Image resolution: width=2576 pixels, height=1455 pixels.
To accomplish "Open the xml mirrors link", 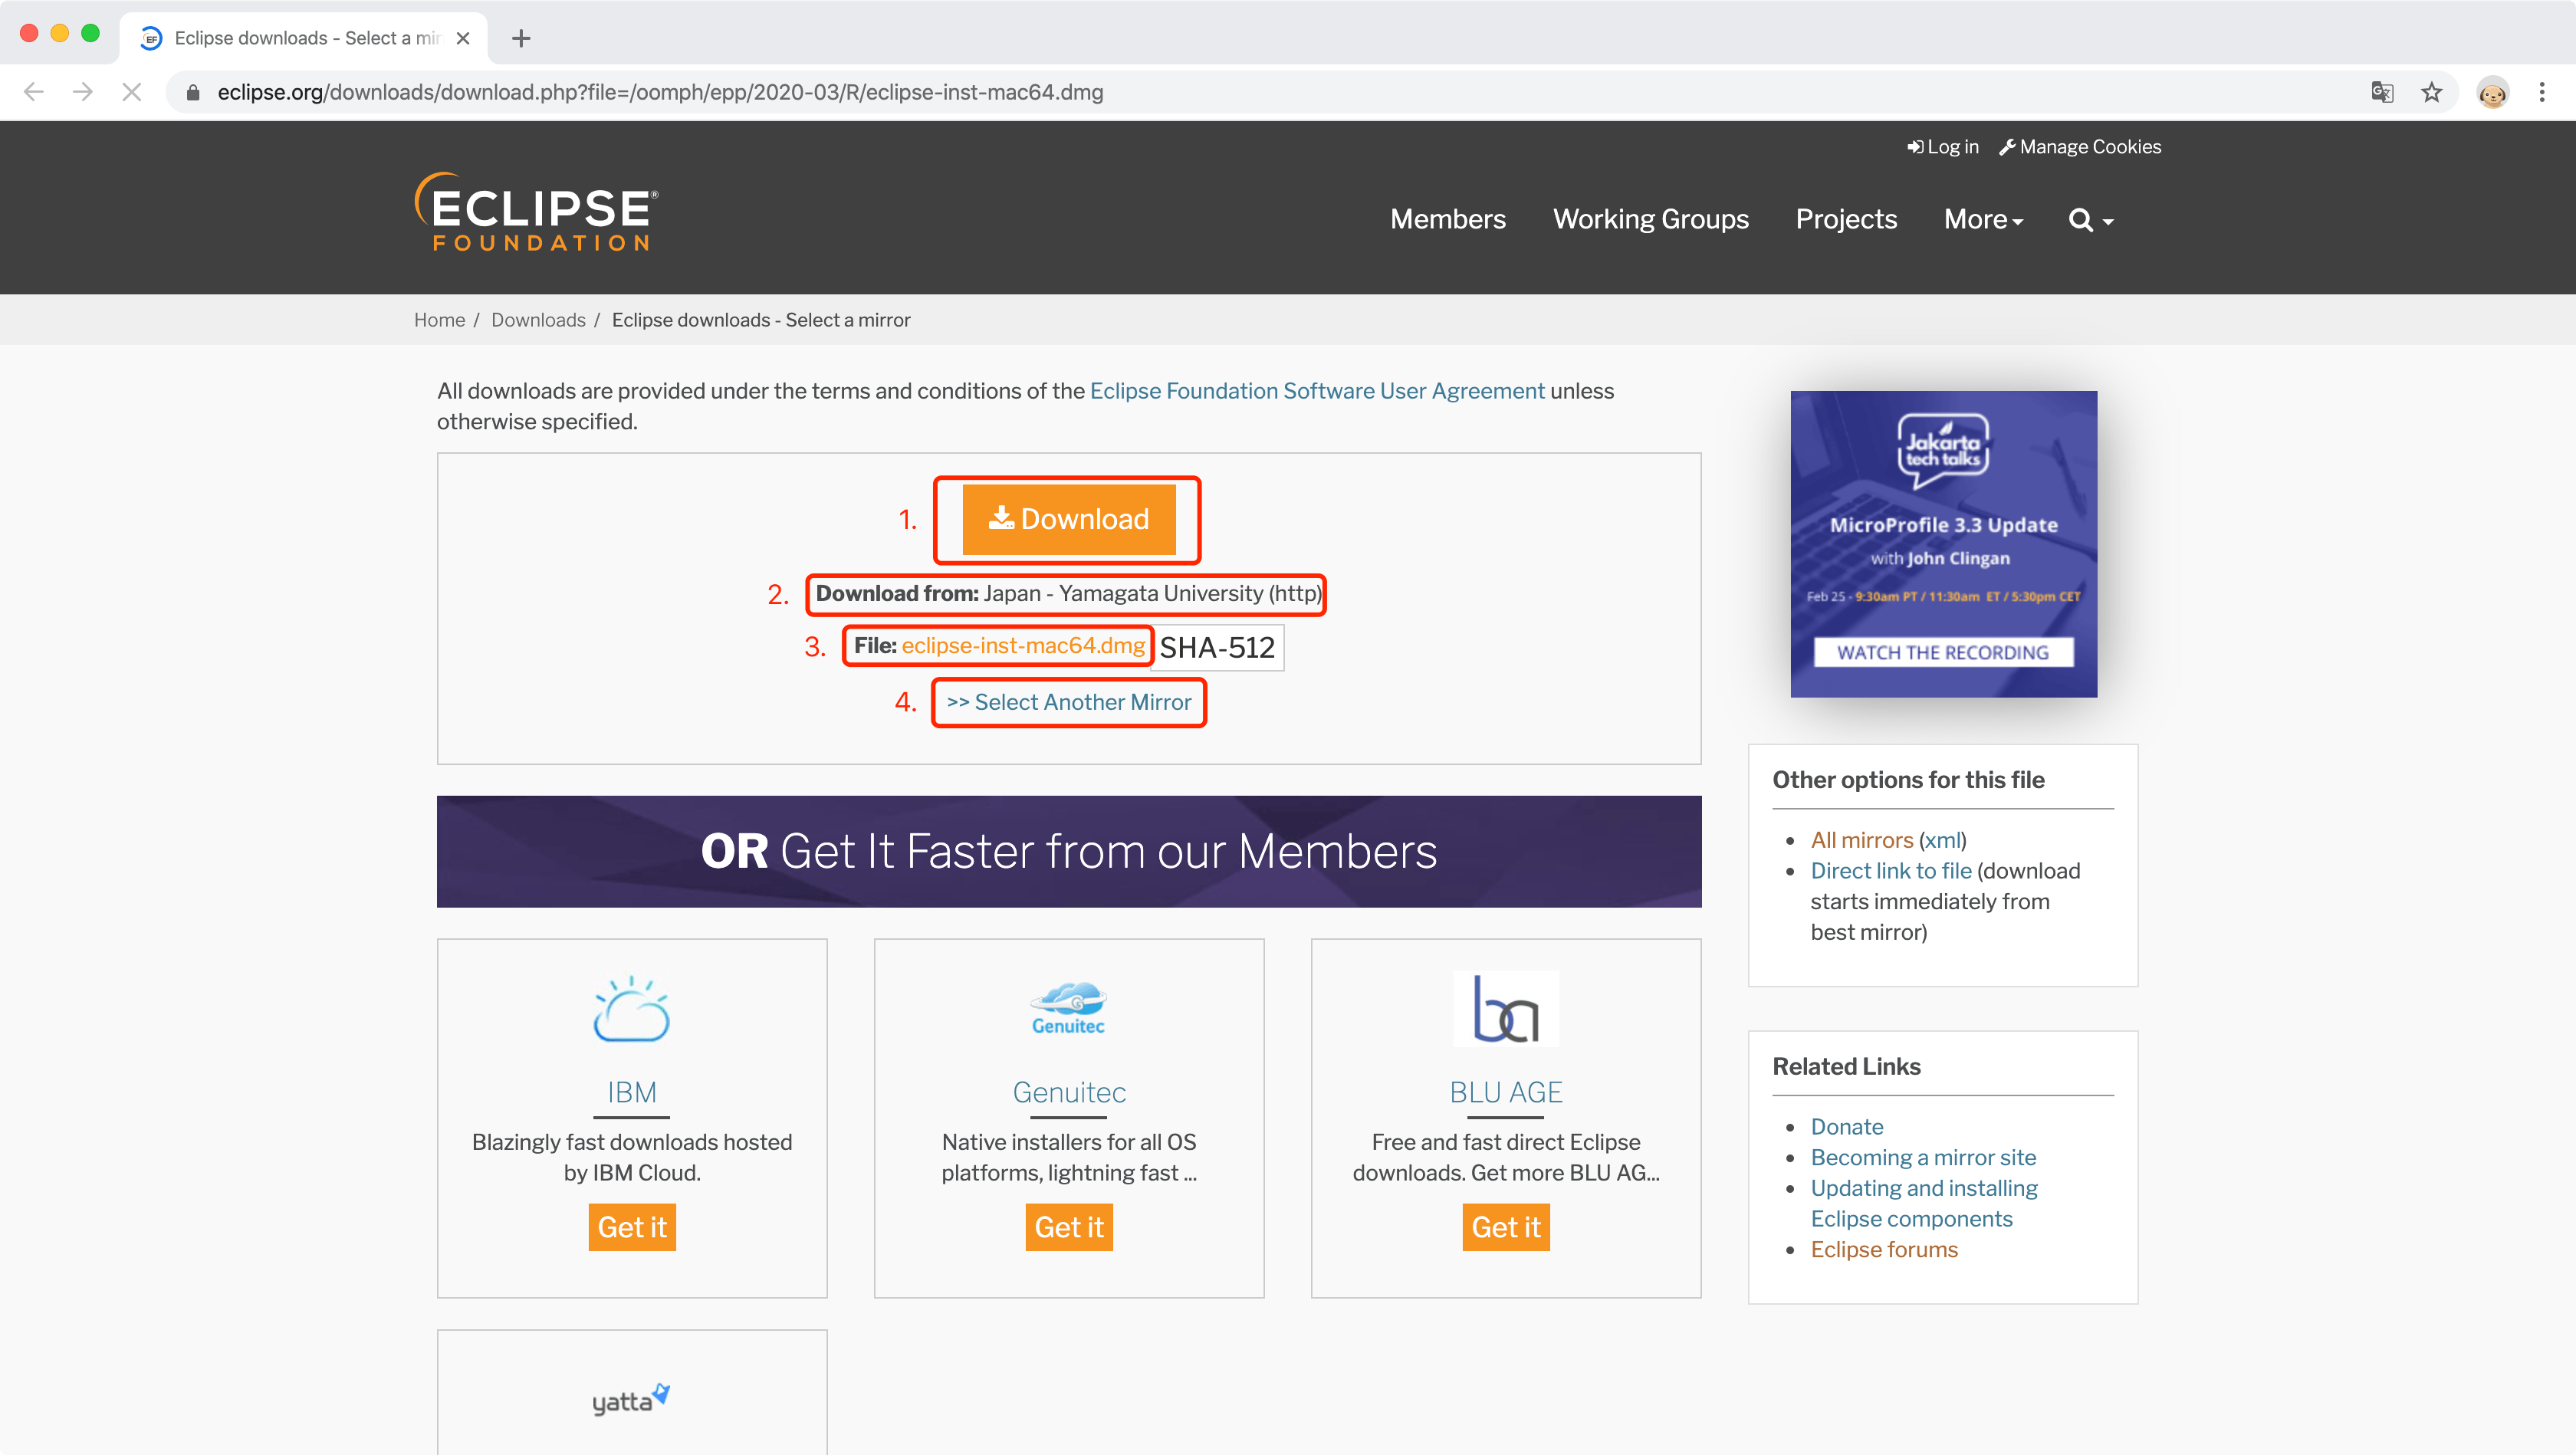I will pos(1942,840).
